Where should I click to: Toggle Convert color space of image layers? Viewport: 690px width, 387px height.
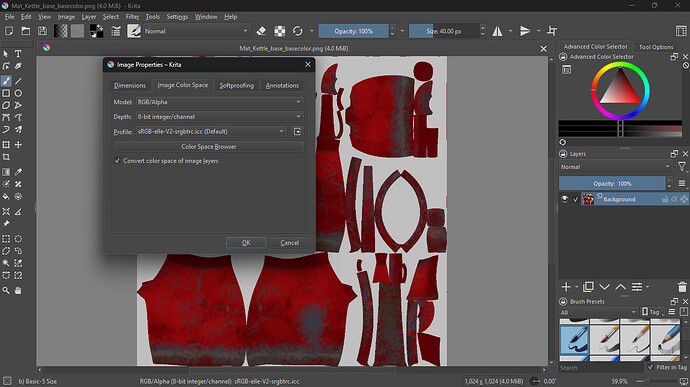tap(117, 161)
